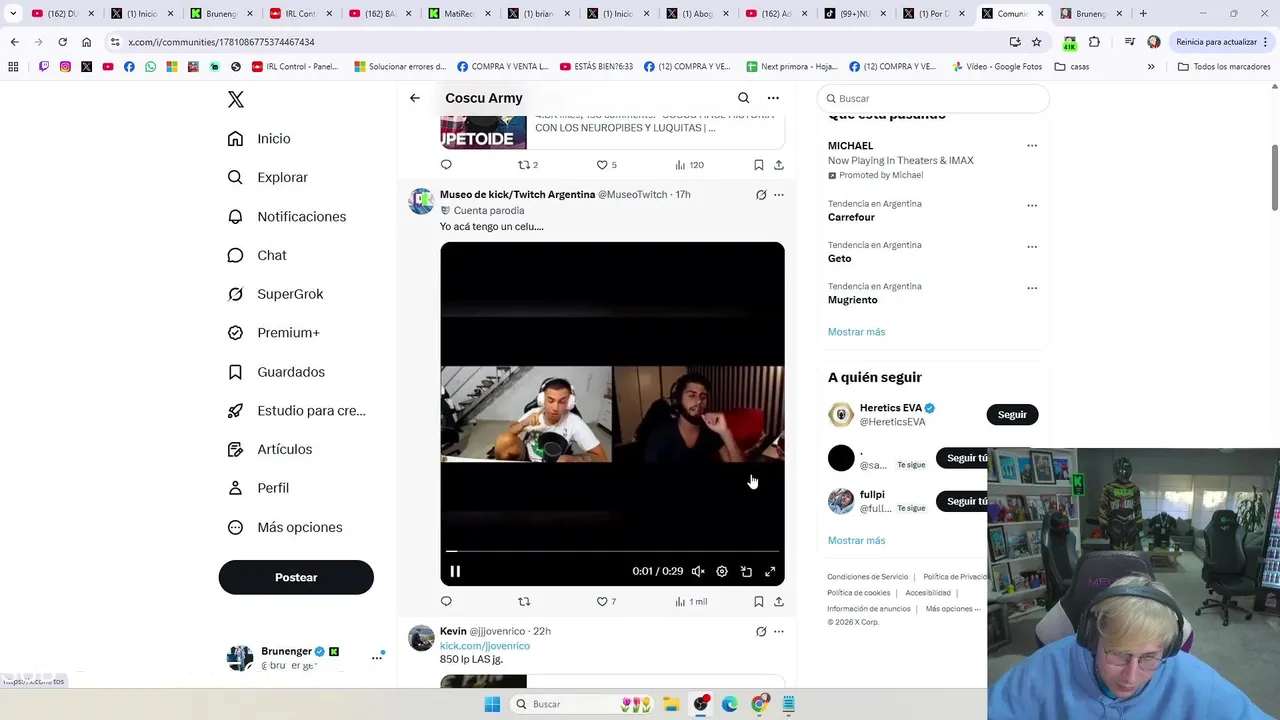This screenshot has height=720, width=1280.
Task: Open Perfil in sidebar
Action: [x=259, y=488]
